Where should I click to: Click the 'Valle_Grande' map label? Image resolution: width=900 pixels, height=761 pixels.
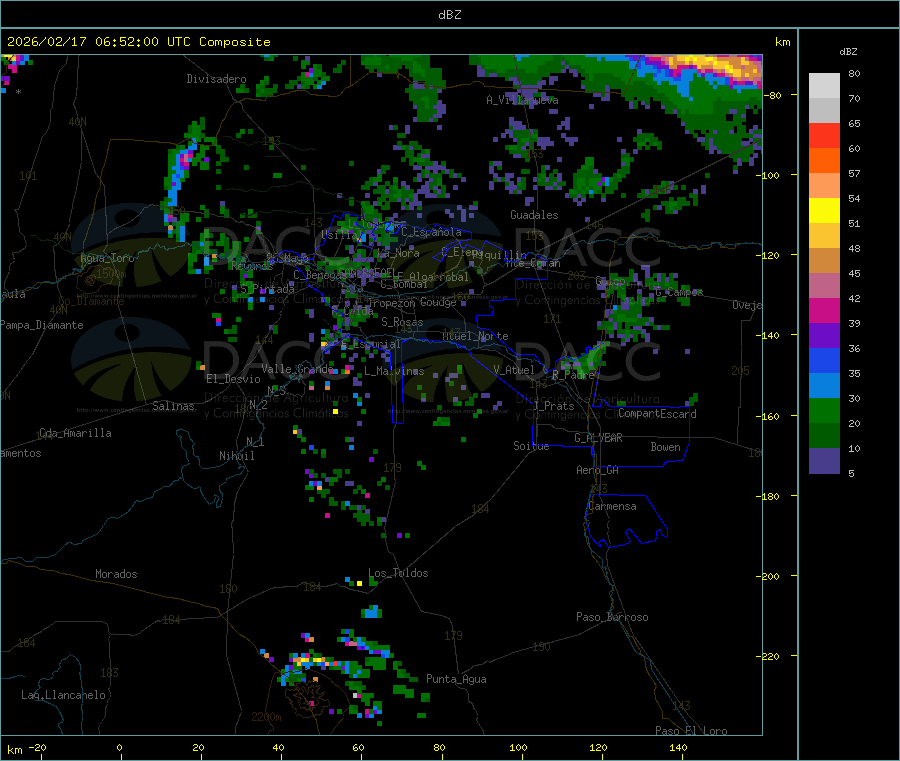297,369
